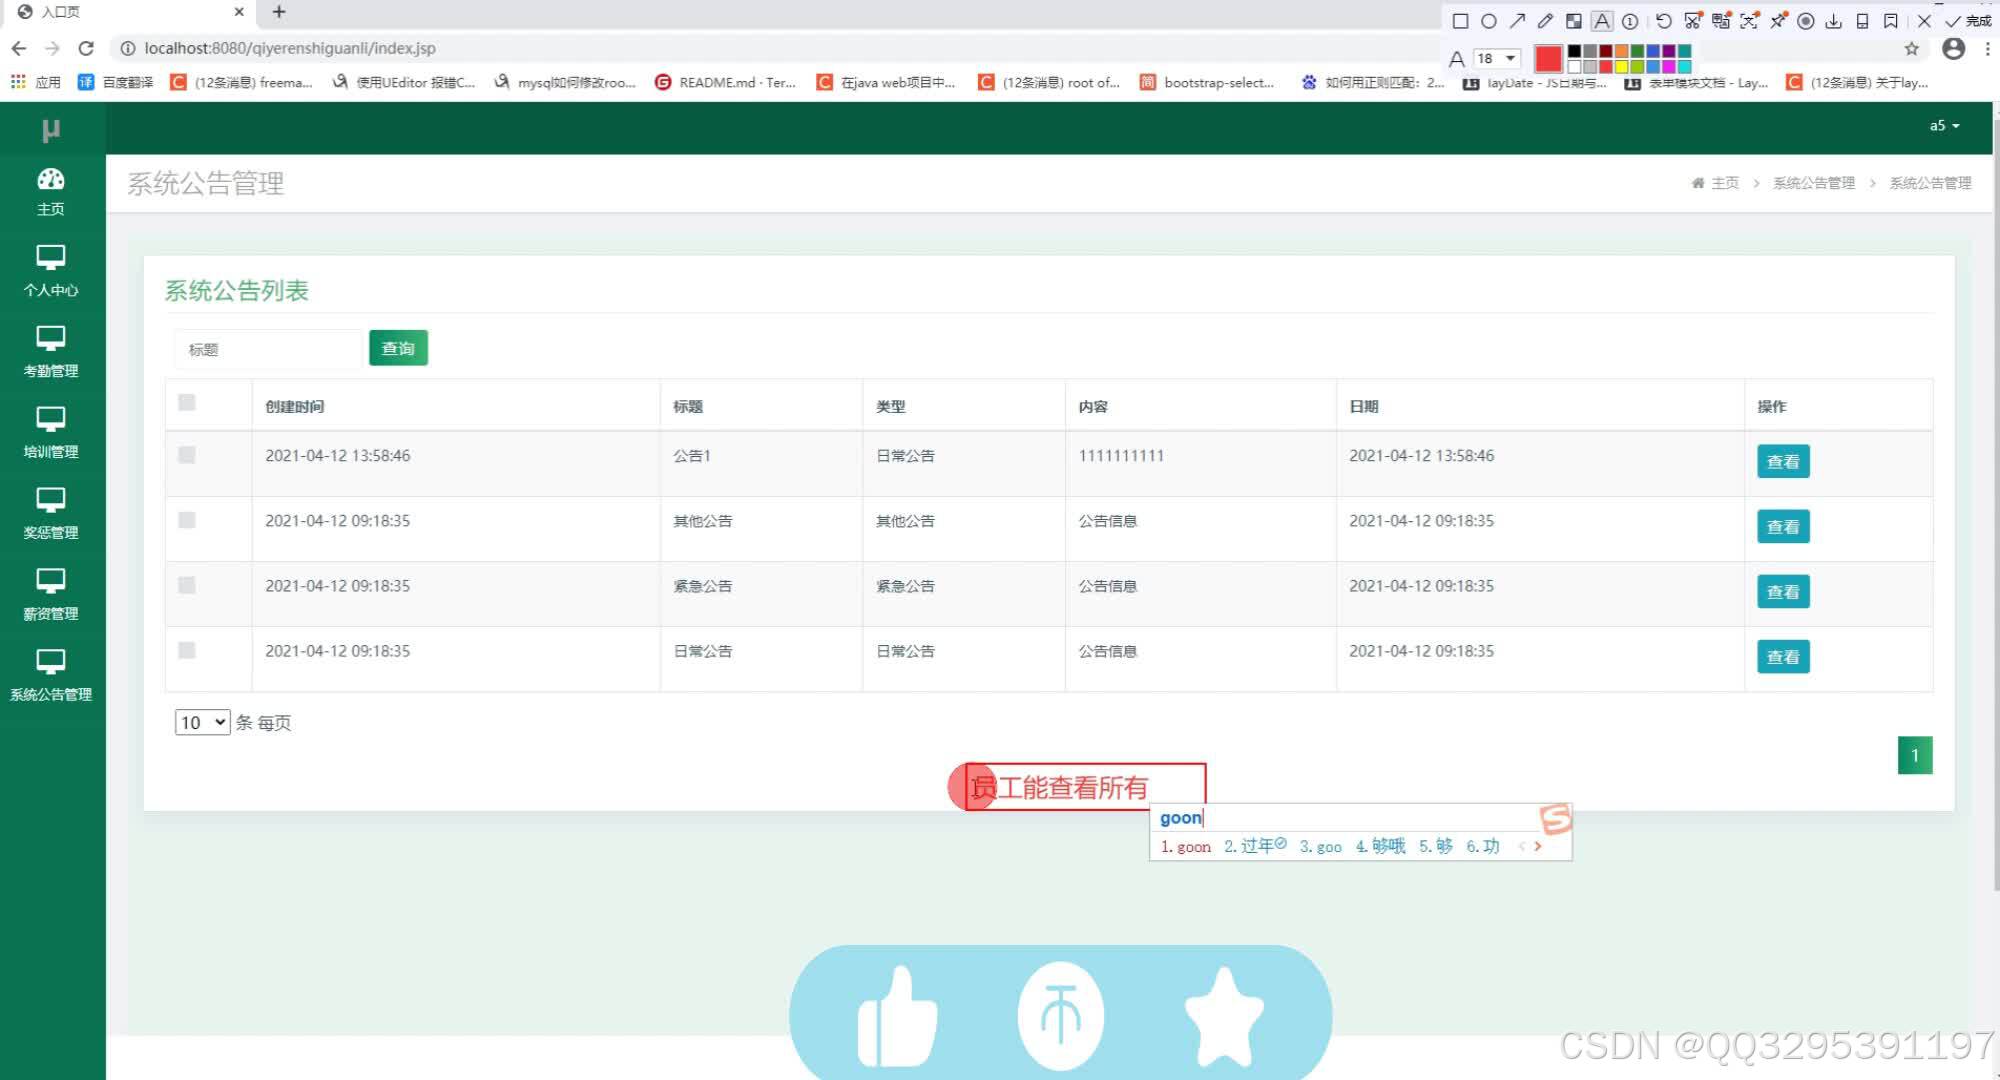The height and width of the screenshot is (1080, 2000).
Task: Go back in browser history
Action: (x=19, y=48)
